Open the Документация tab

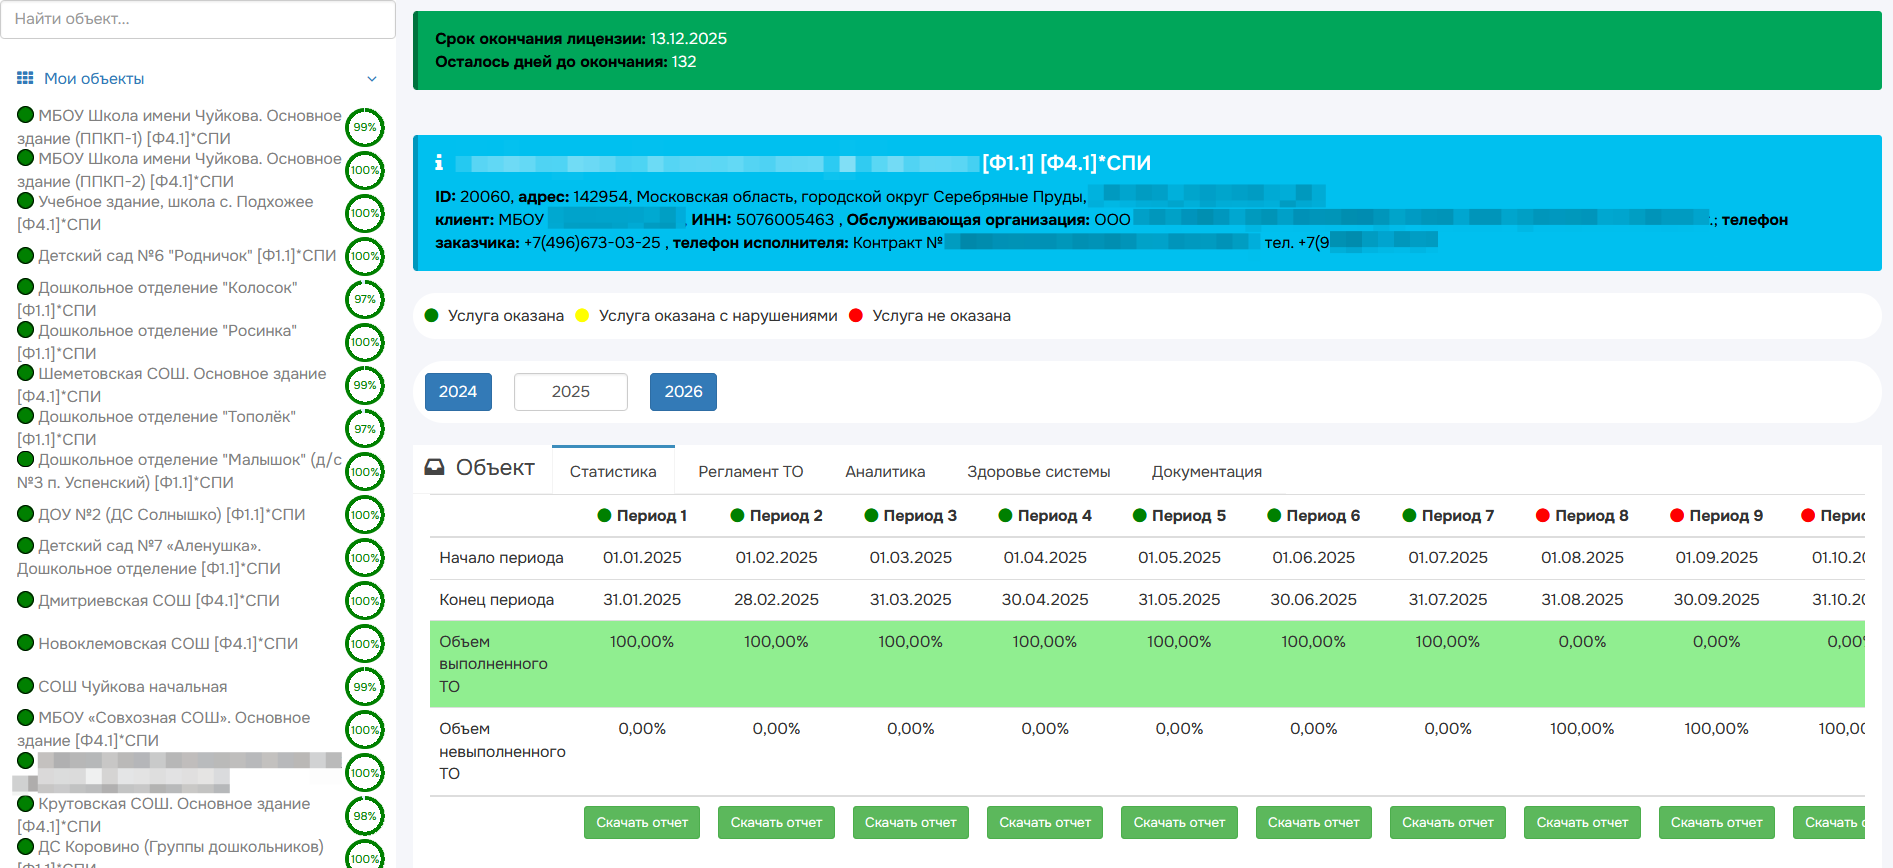pos(1206,471)
